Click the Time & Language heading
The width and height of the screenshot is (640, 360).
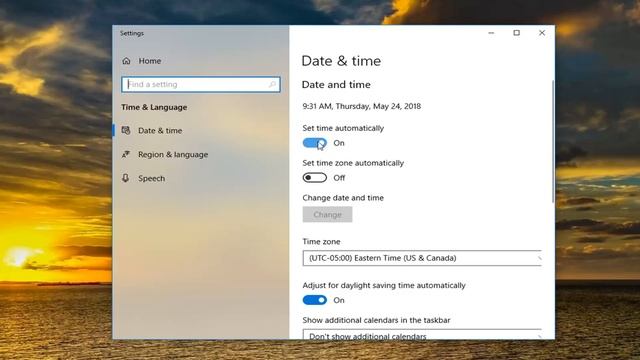154,107
